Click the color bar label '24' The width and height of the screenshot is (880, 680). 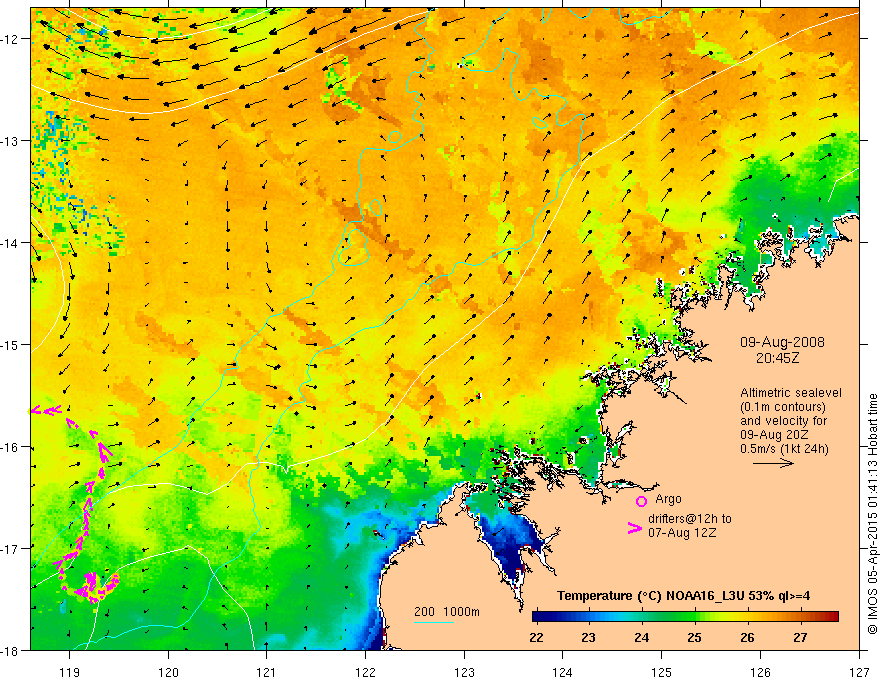641,637
